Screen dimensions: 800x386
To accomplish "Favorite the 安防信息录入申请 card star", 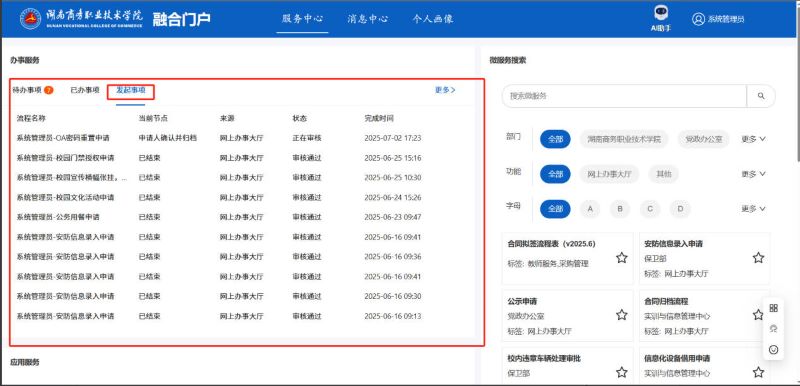I will coord(758,258).
